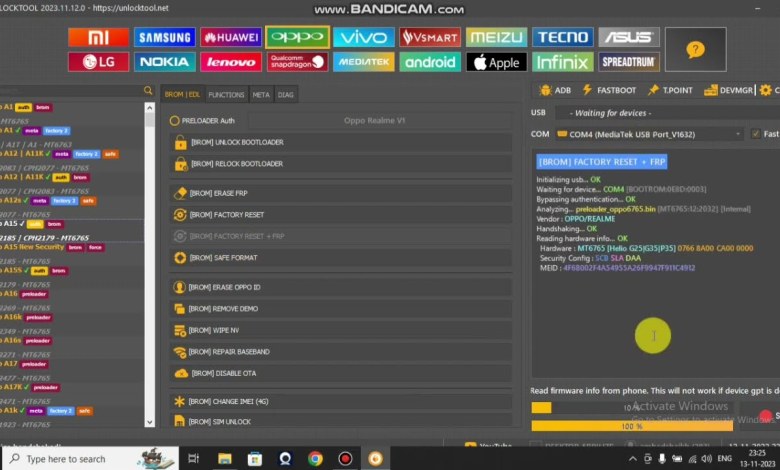Image resolution: width=780 pixels, height=470 pixels.
Task: Choose the Samsung brand tile
Action: (x=165, y=37)
